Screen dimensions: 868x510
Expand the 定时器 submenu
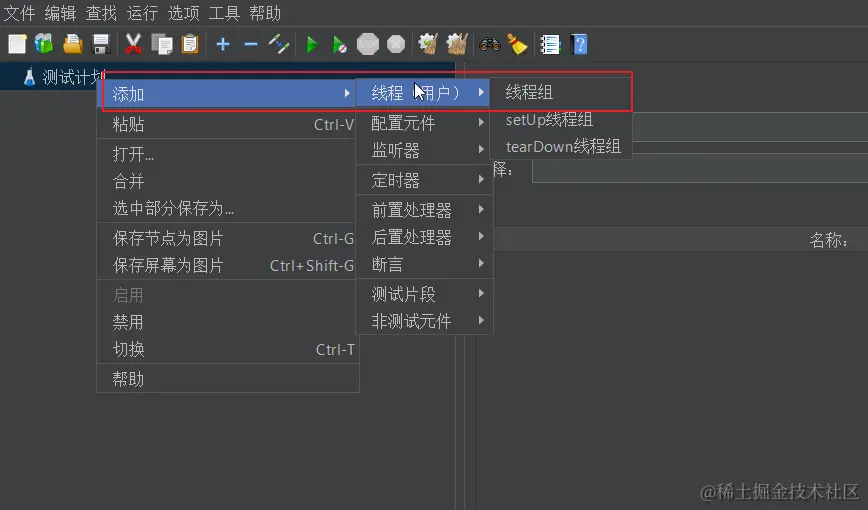pyautogui.click(x=424, y=180)
